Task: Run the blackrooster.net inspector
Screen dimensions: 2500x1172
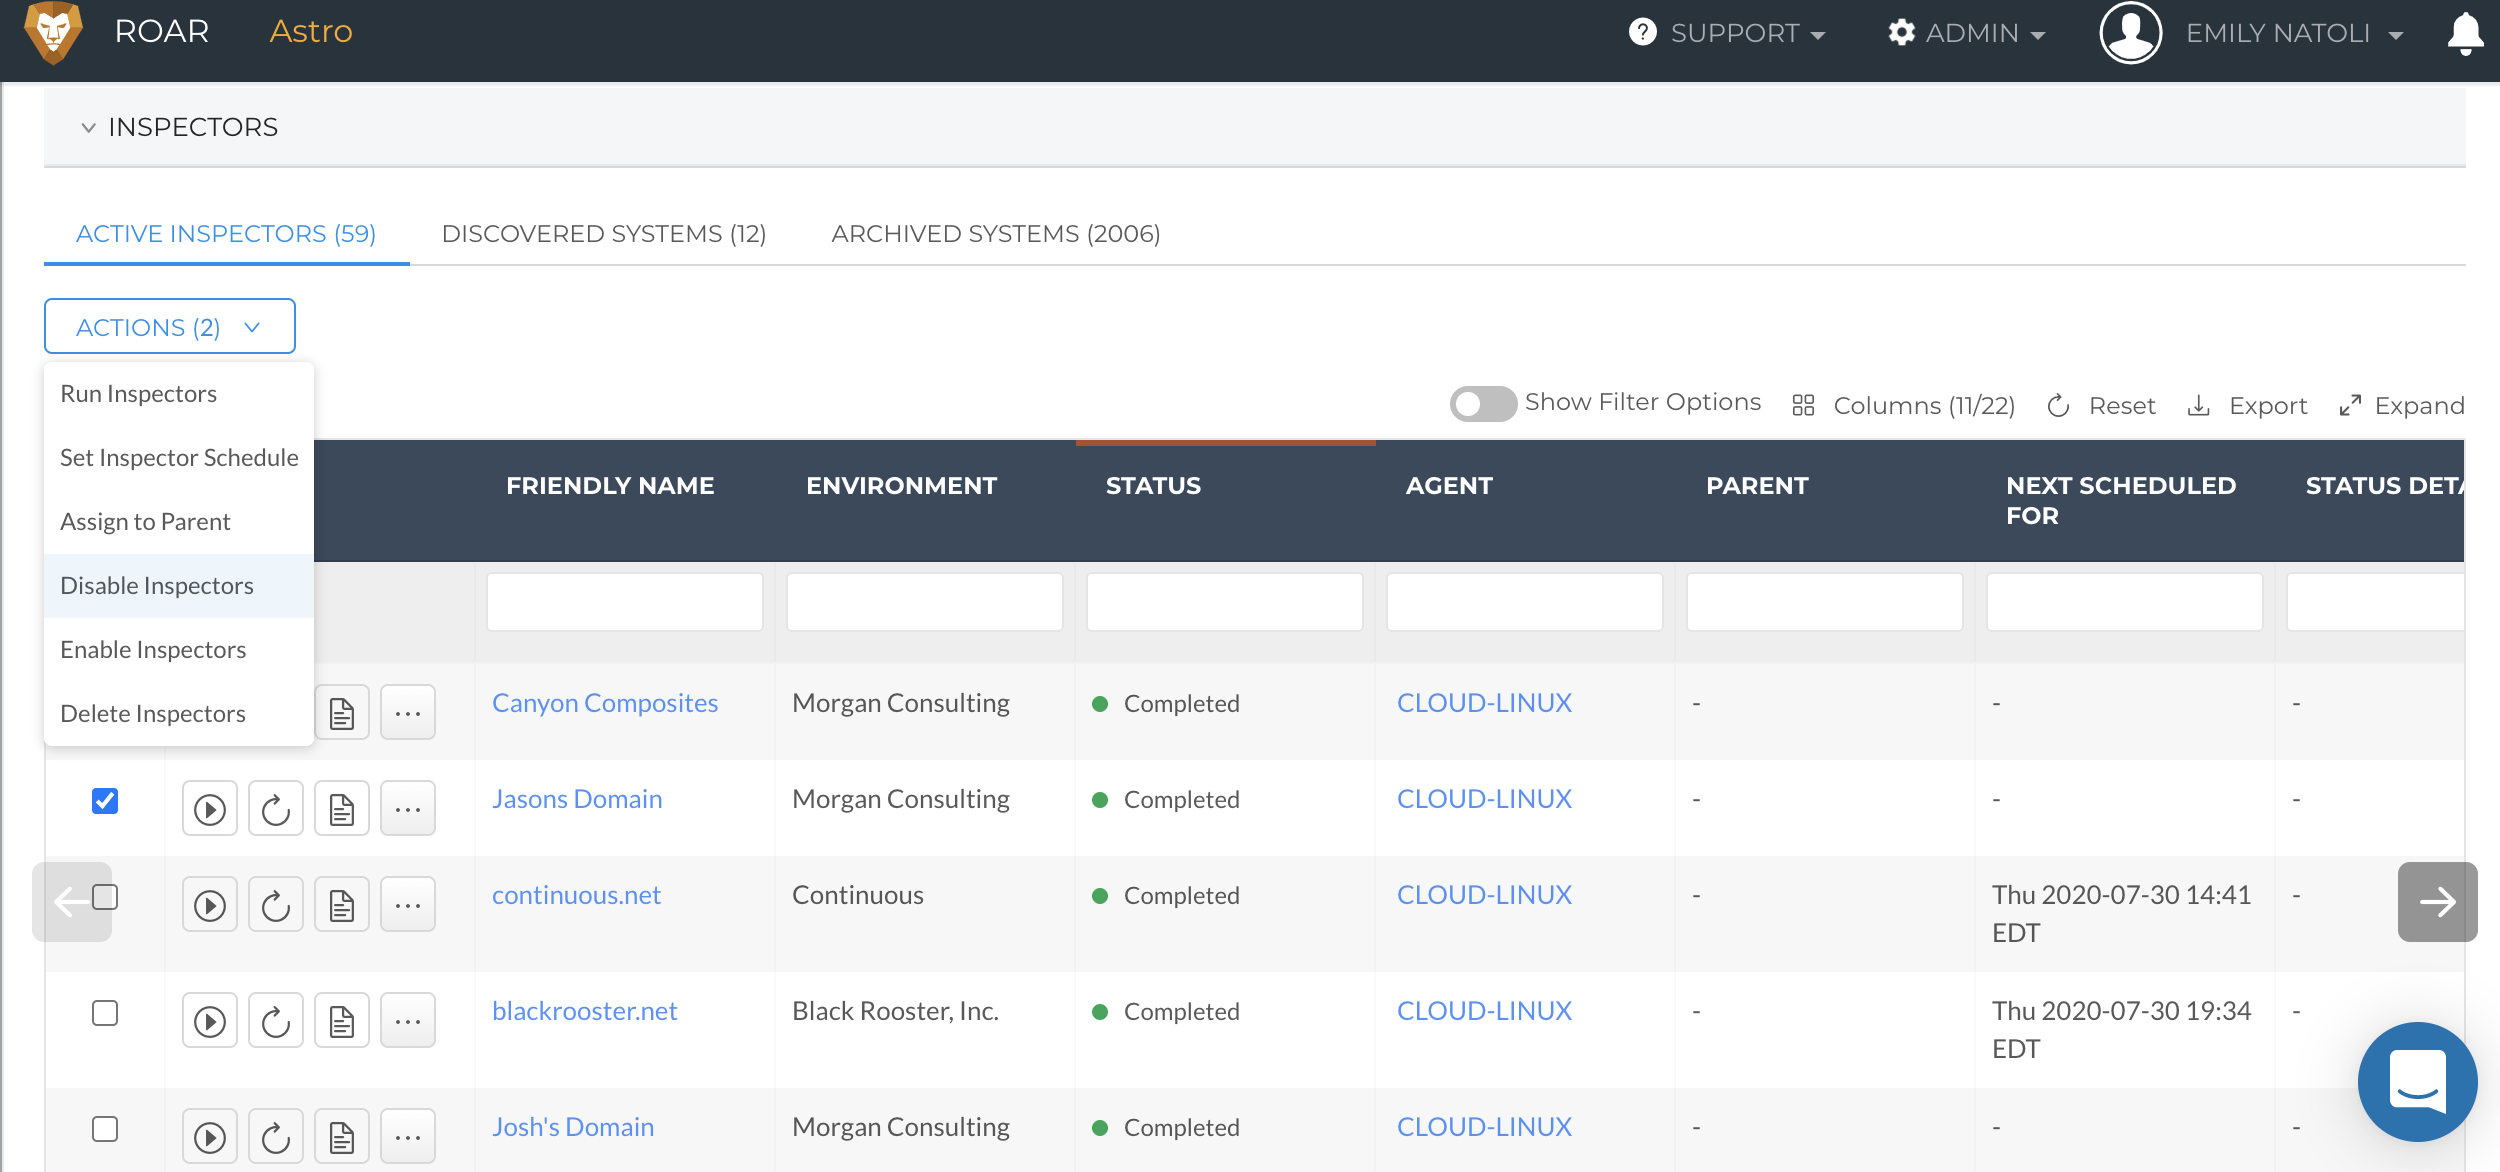Action: 210,1021
